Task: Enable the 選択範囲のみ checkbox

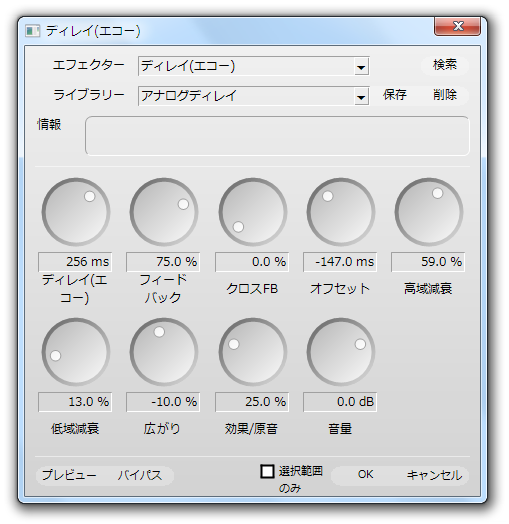Action: pos(267,471)
